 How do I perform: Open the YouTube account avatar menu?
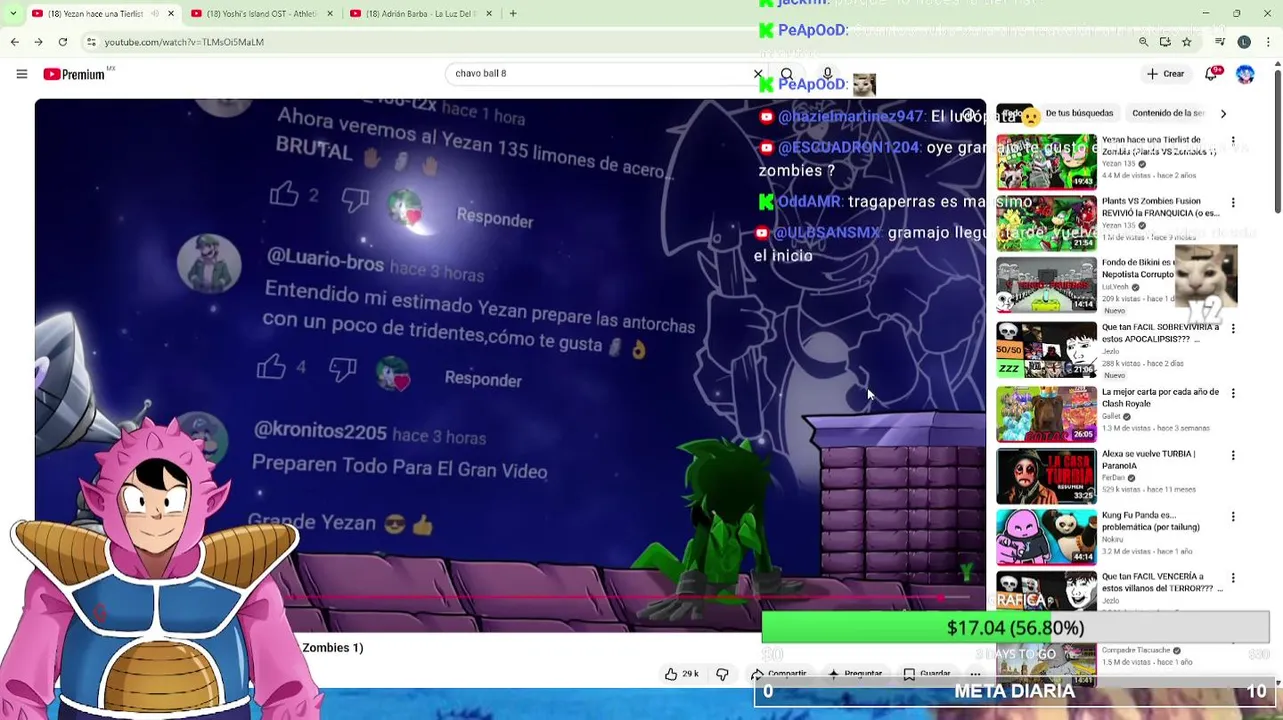coord(1245,74)
